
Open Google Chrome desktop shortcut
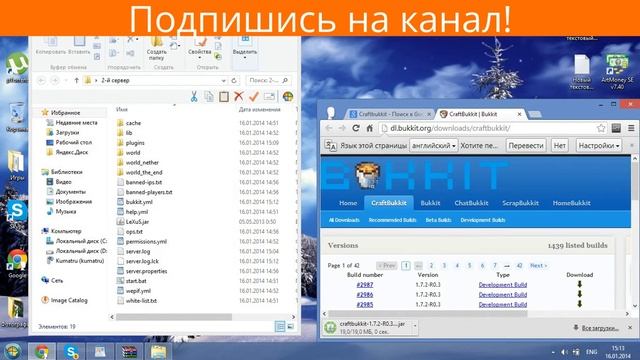[x=17, y=264]
